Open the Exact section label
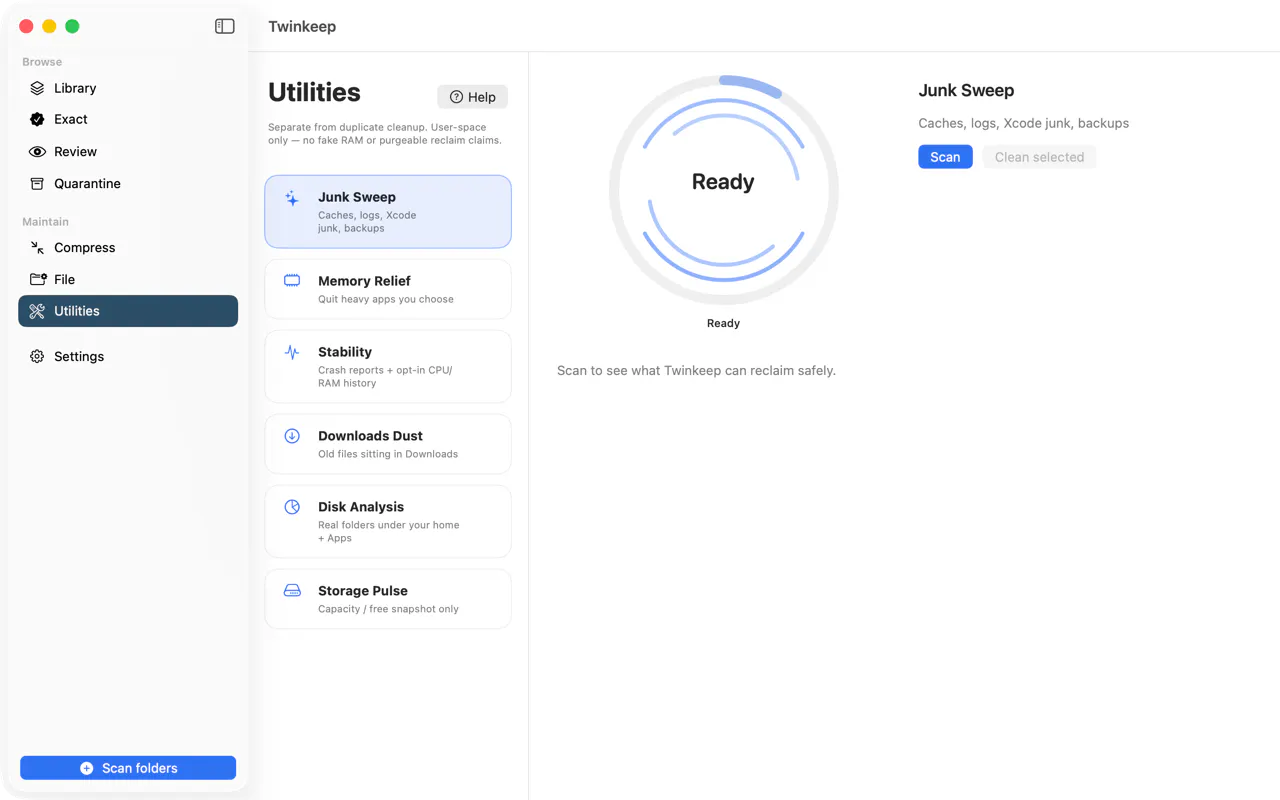This screenshot has width=1280, height=800. [x=71, y=119]
